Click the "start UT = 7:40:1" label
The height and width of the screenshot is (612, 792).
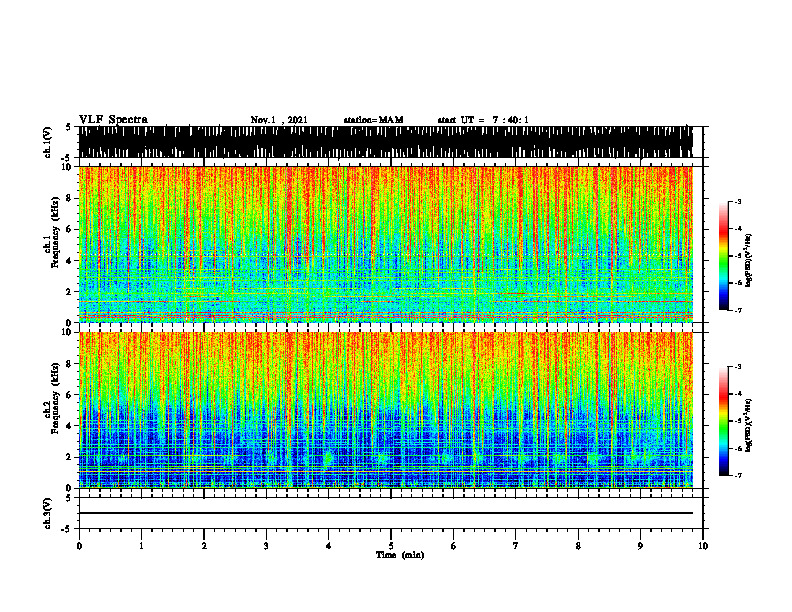click(x=483, y=120)
